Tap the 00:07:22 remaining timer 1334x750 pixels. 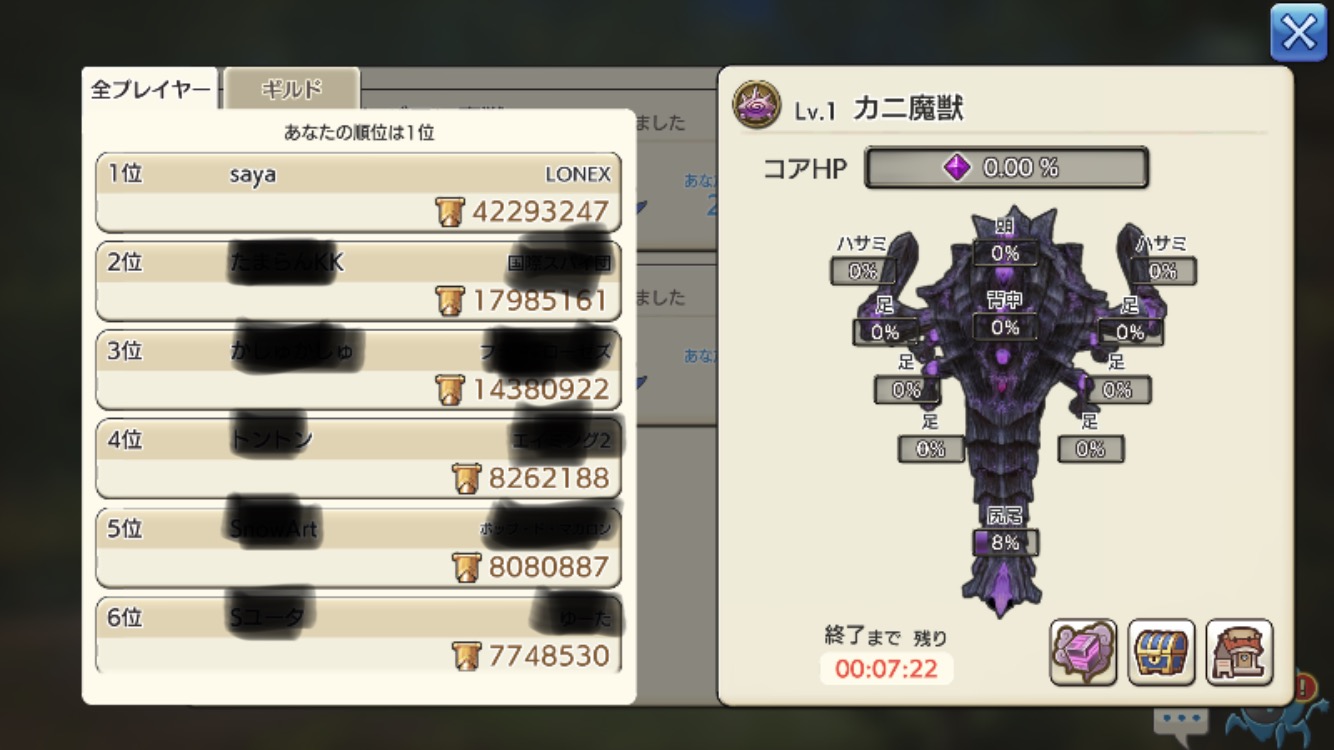[887, 669]
